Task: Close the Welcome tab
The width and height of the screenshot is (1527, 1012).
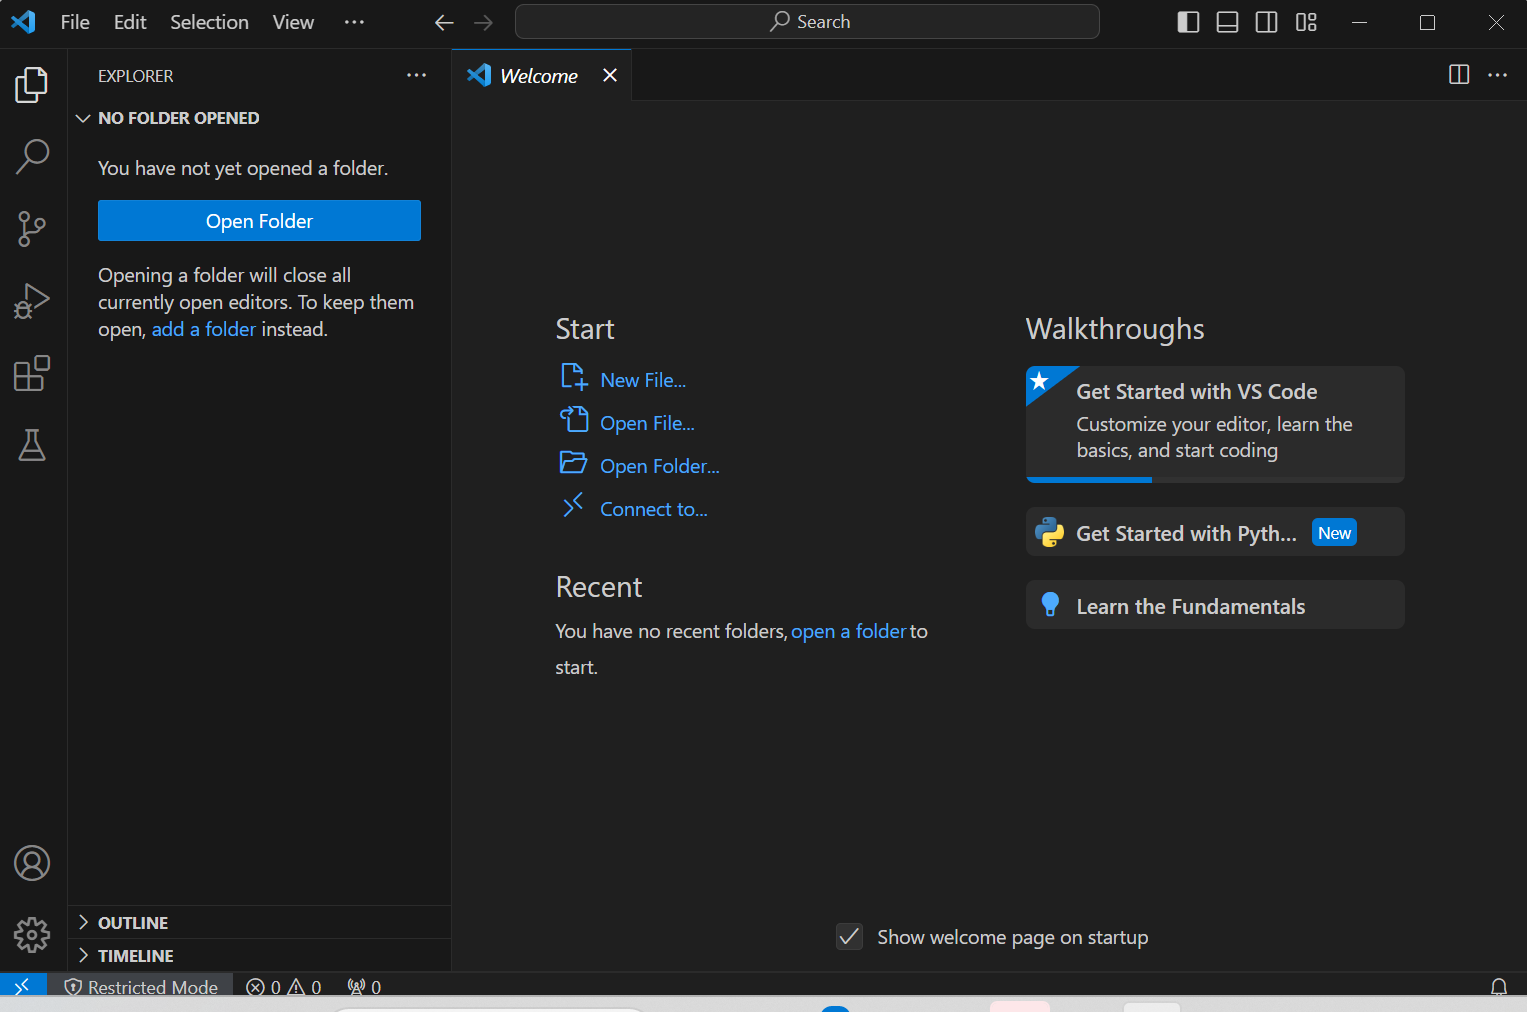Action: 610,75
